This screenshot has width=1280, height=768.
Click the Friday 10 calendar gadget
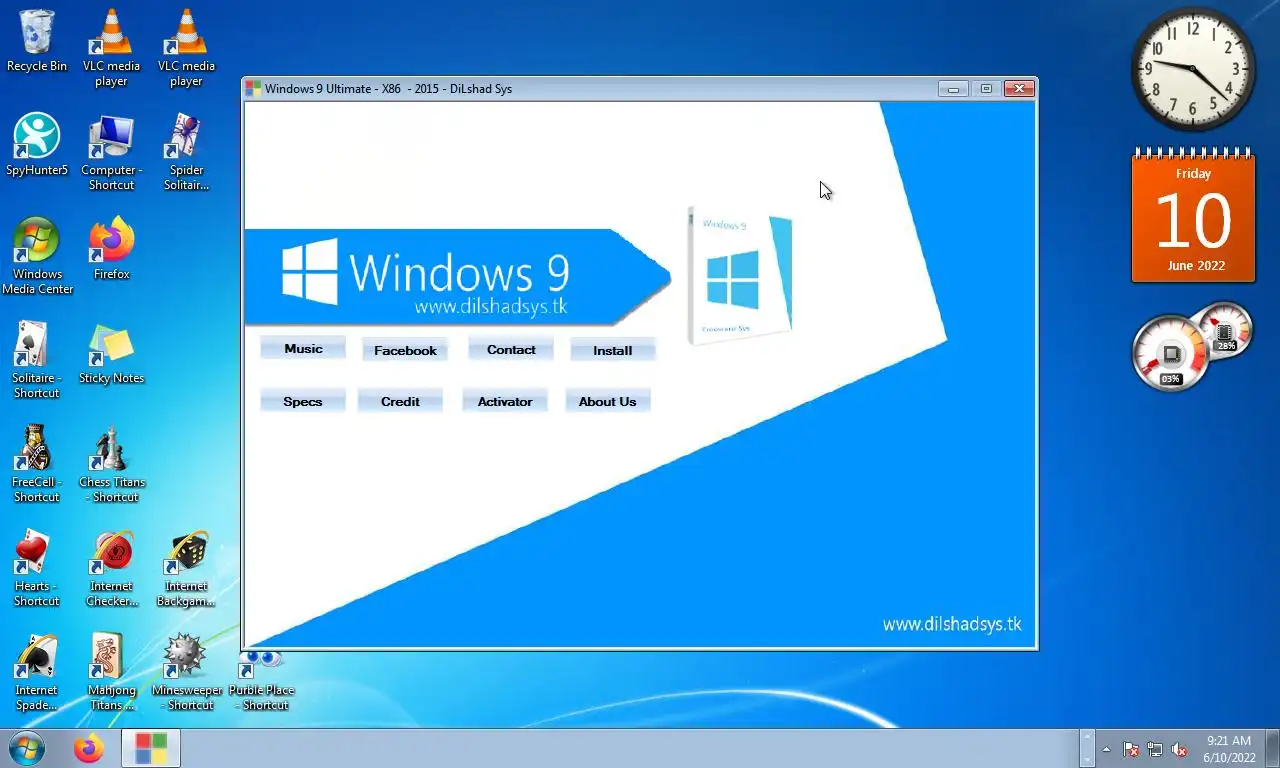click(1193, 216)
